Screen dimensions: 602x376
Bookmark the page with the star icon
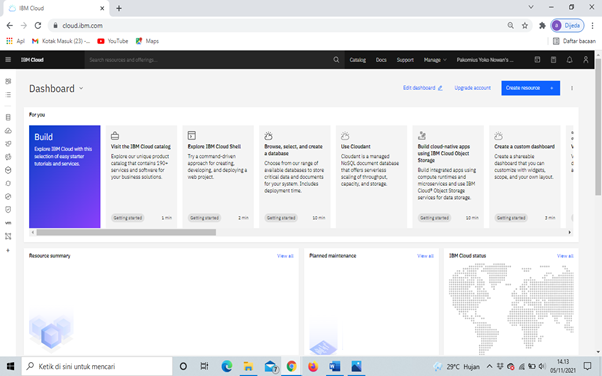[x=524, y=25]
